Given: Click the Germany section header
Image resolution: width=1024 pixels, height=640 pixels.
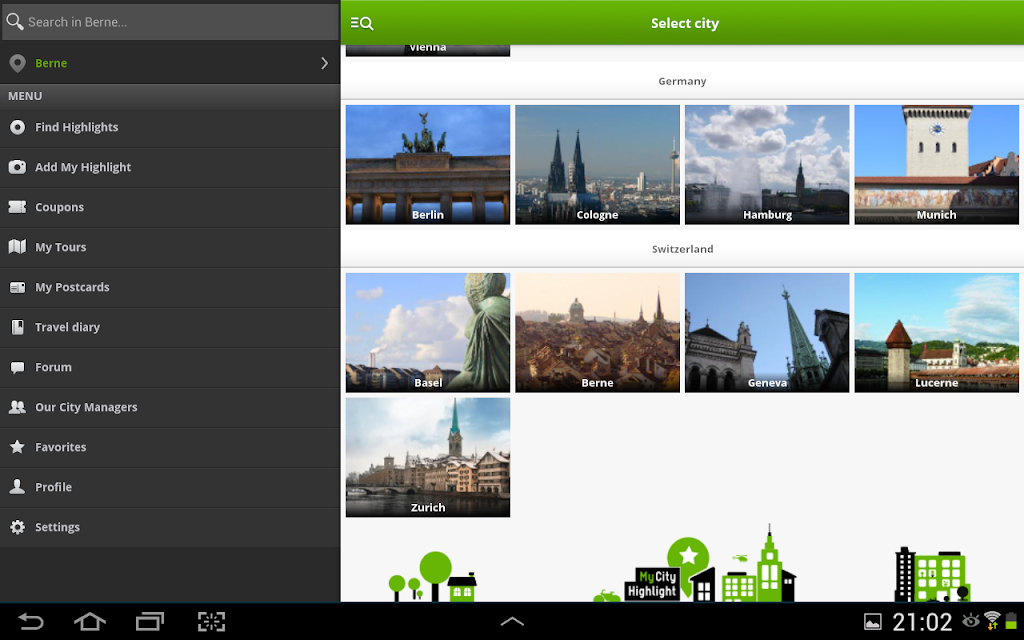Looking at the screenshot, I should tap(682, 81).
